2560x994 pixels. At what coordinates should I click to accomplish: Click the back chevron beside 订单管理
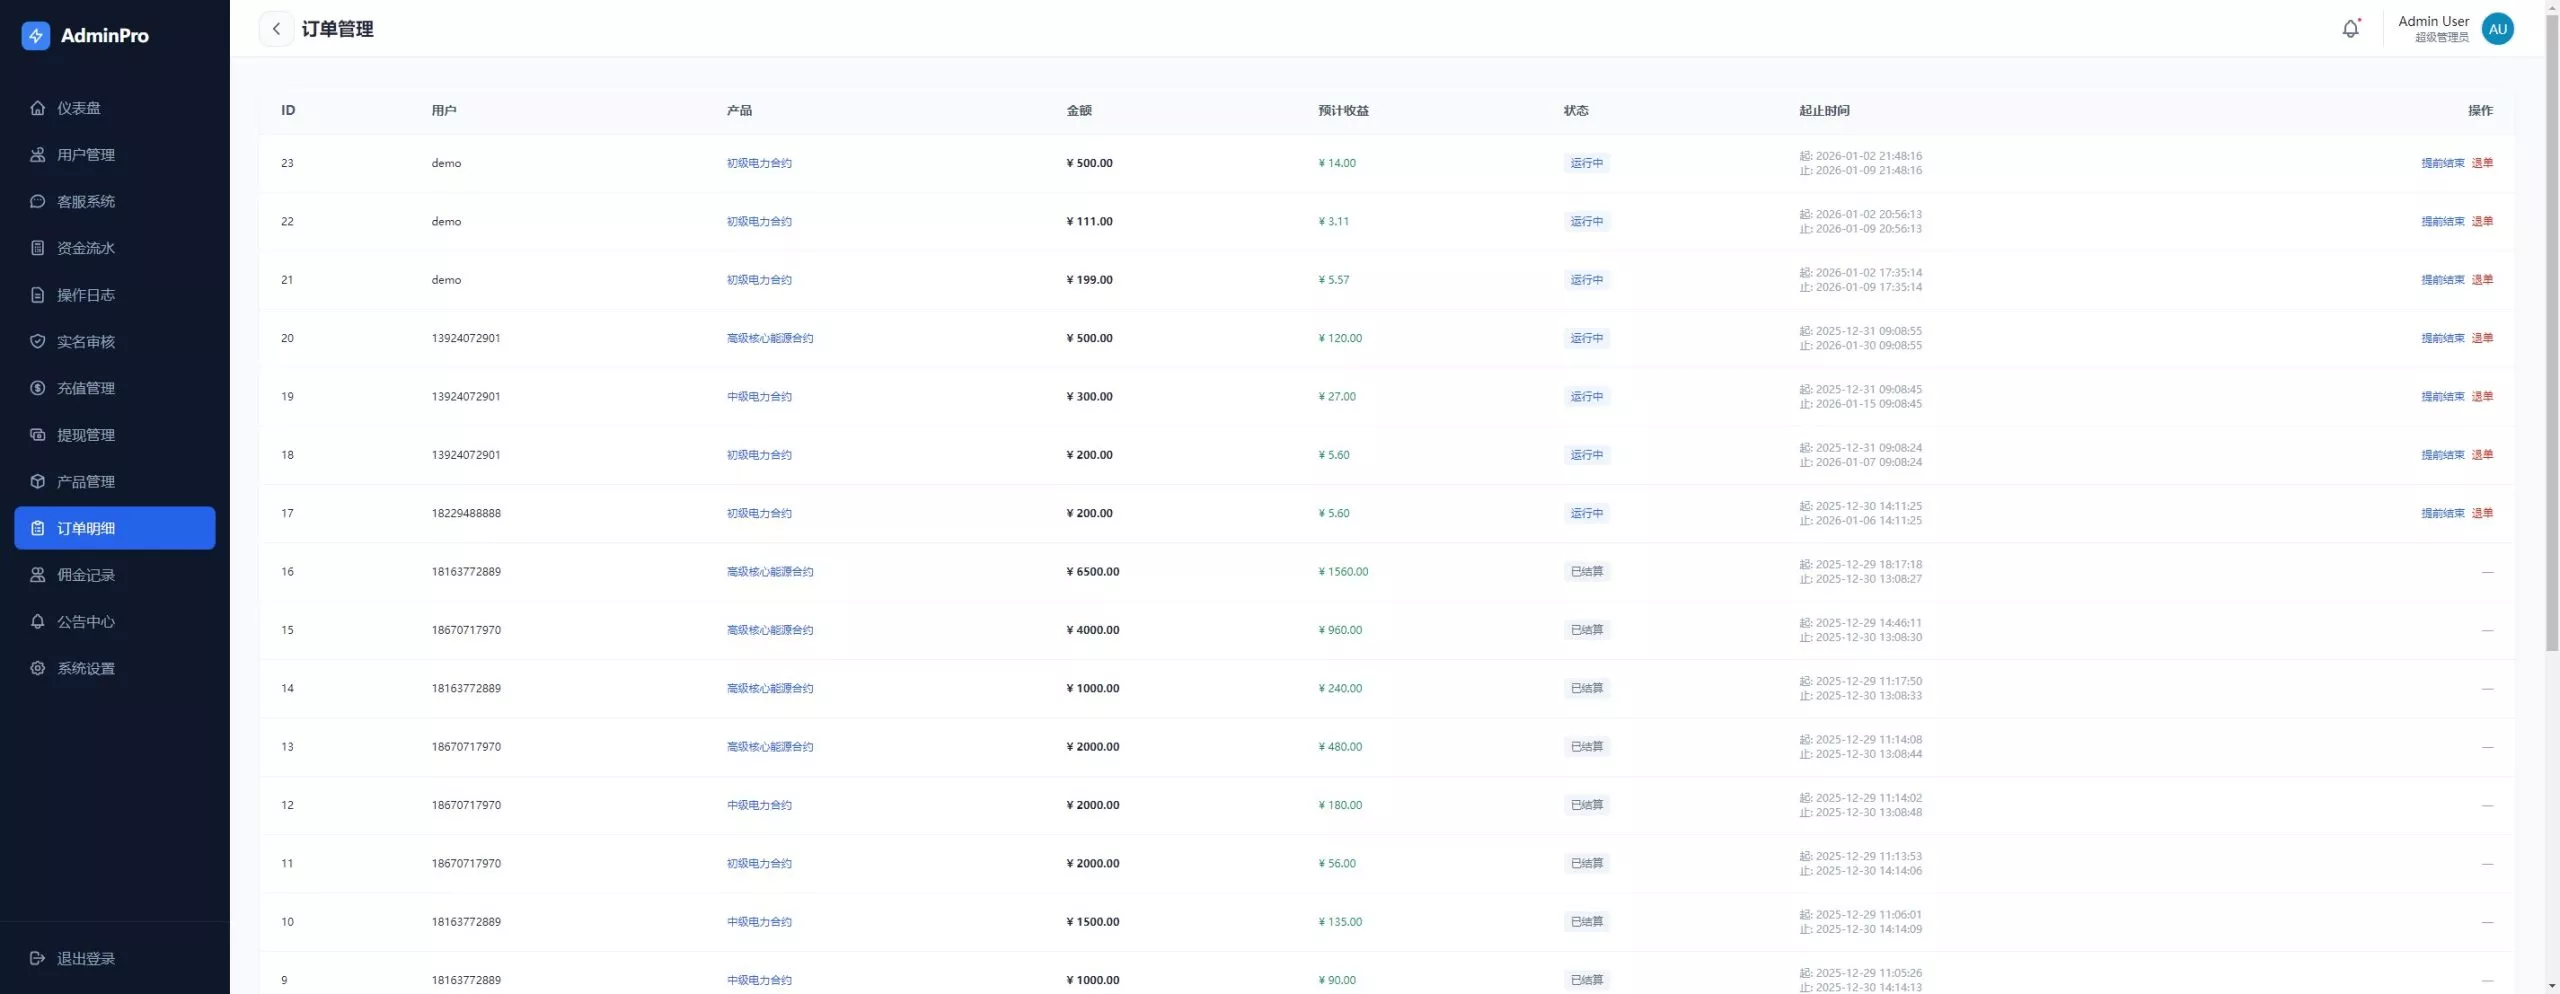tap(276, 29)
